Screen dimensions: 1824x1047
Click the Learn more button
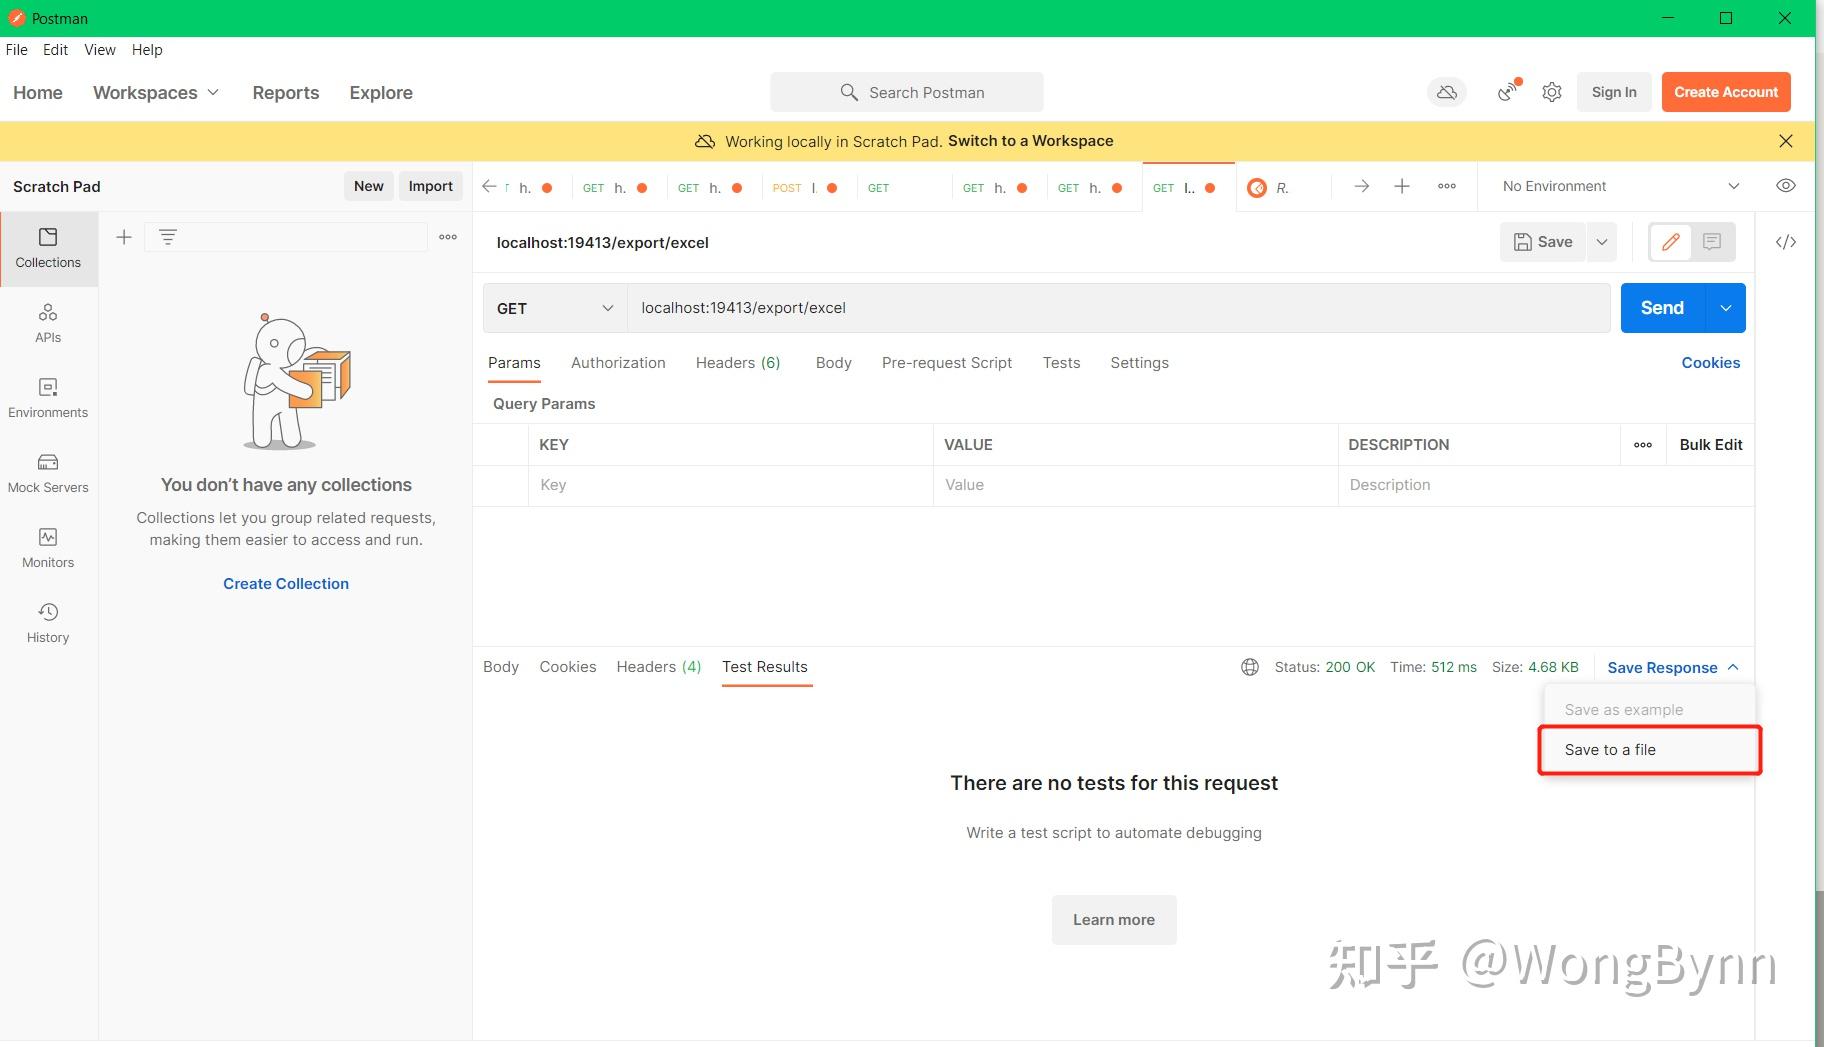coord(1114,920)
